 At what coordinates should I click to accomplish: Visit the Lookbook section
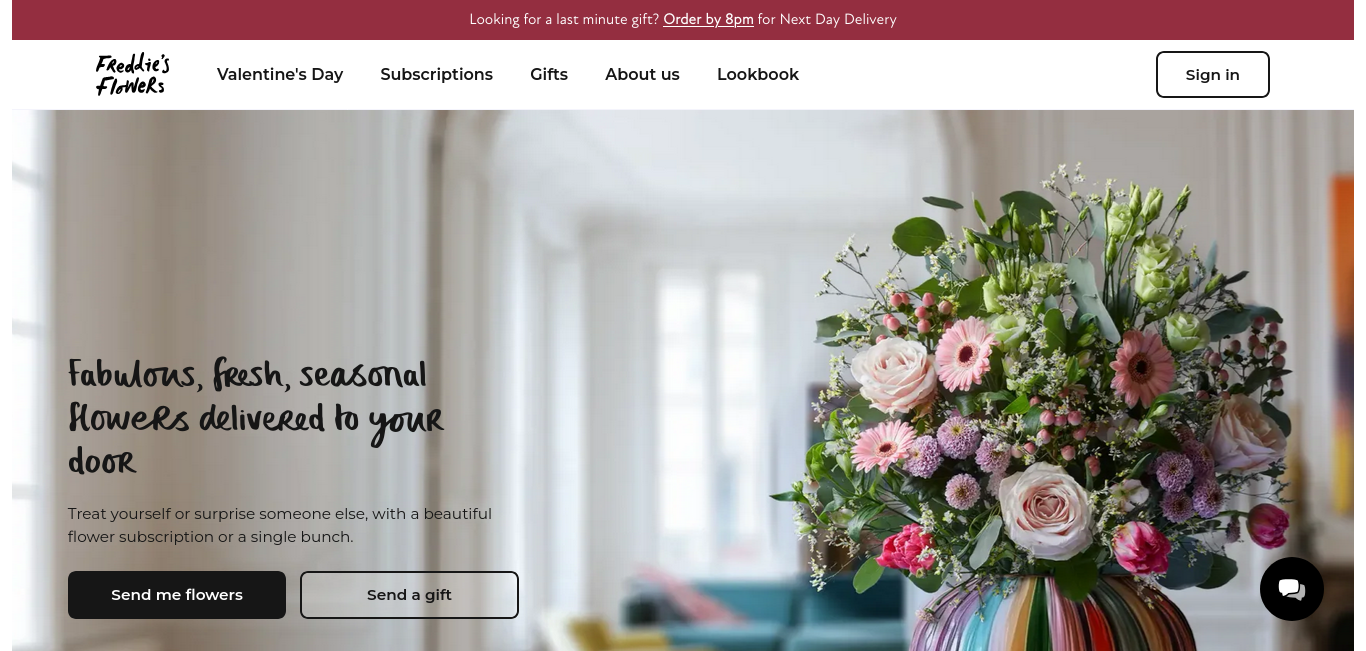point(758,74)
